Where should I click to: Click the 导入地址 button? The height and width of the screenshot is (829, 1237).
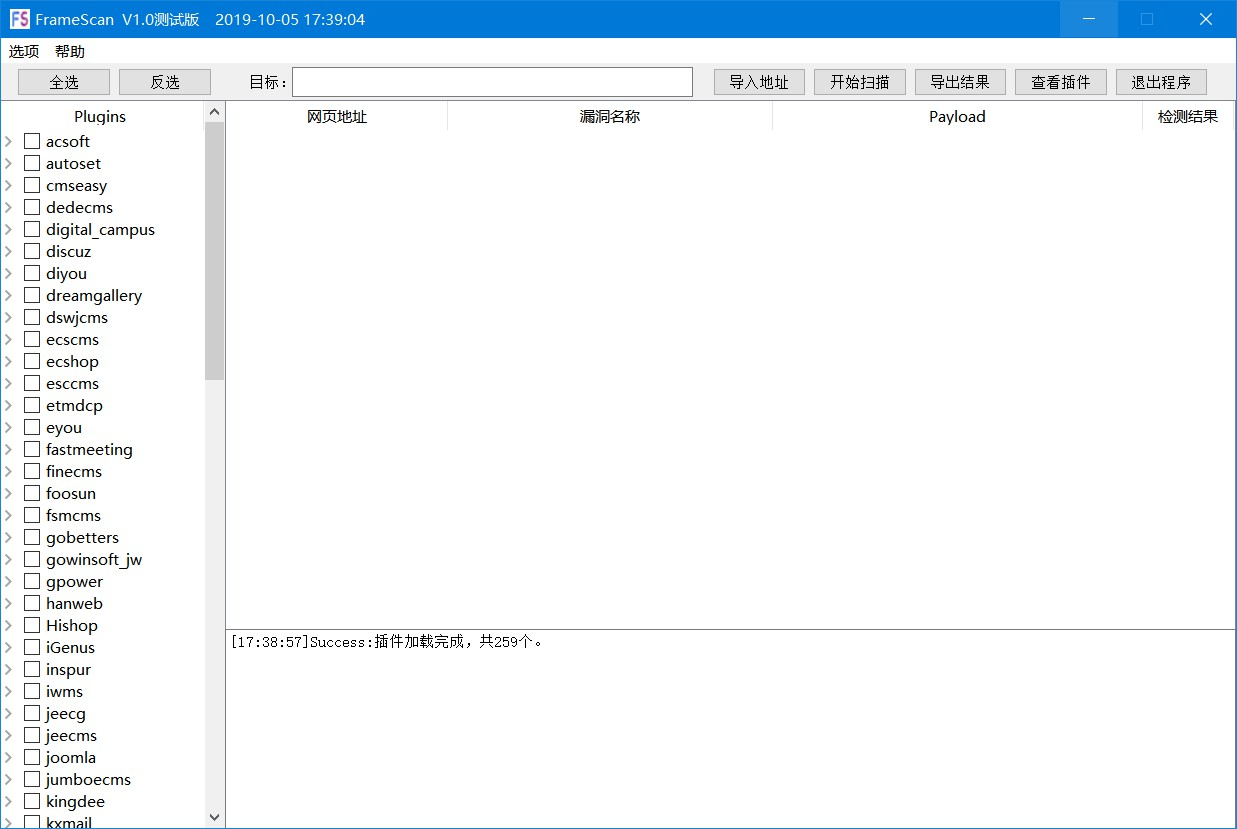pyautogui.click(x=759, y=82)
